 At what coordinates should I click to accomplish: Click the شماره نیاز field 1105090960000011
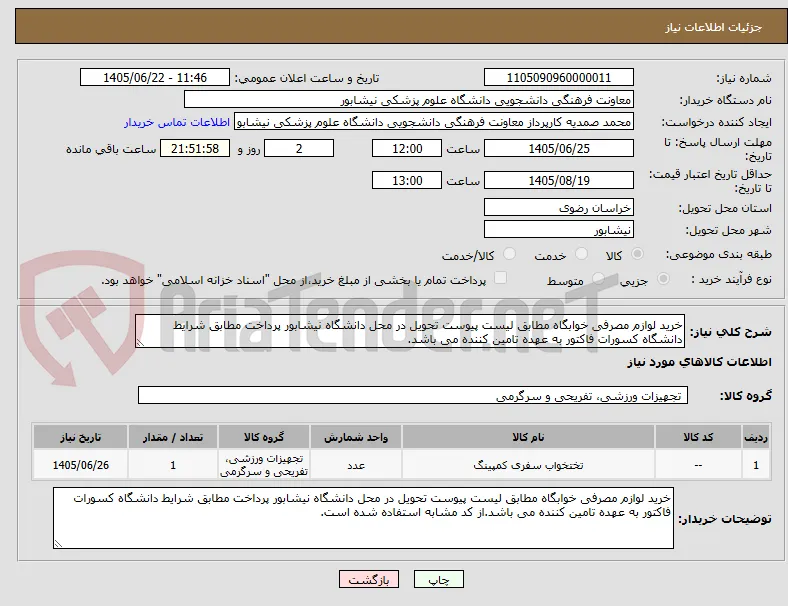pyautogui.click(x=558, y=77)
